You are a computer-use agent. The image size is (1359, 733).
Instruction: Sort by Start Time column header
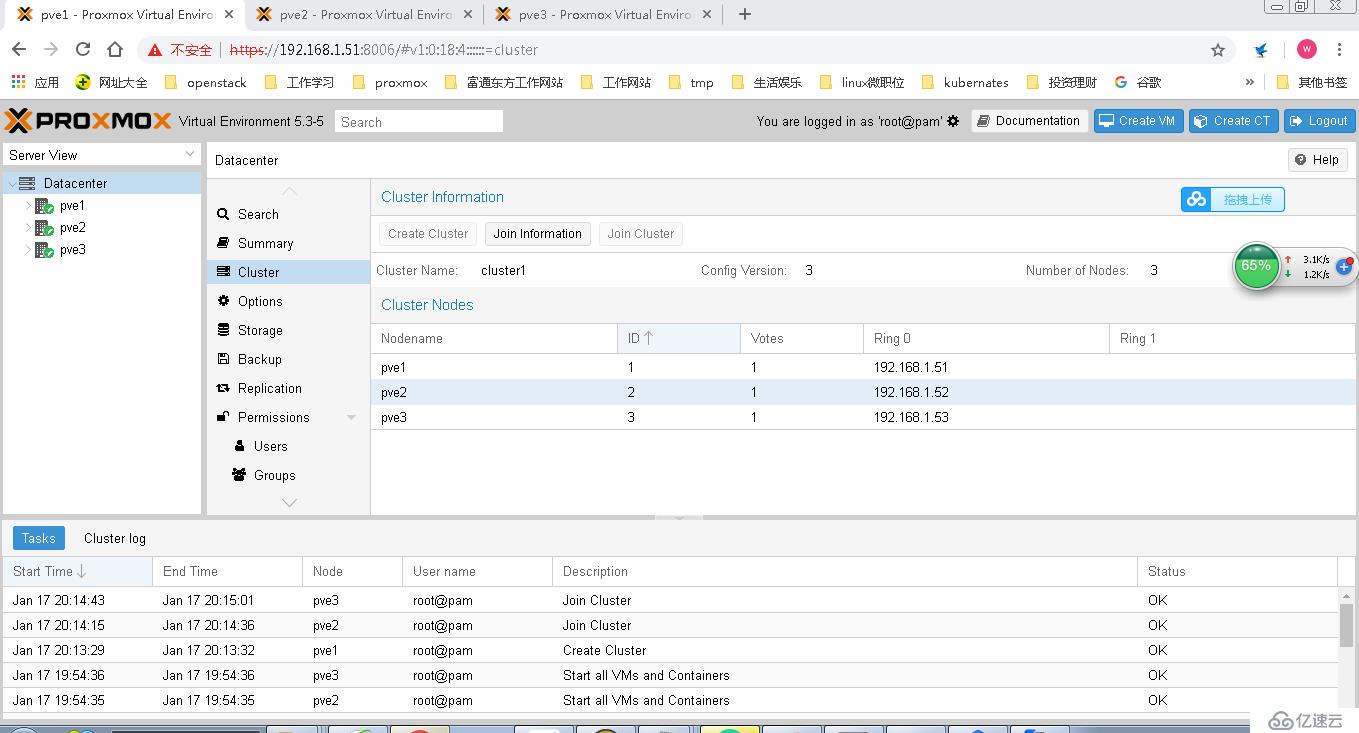pyautogui.click(x=77, y=571)
